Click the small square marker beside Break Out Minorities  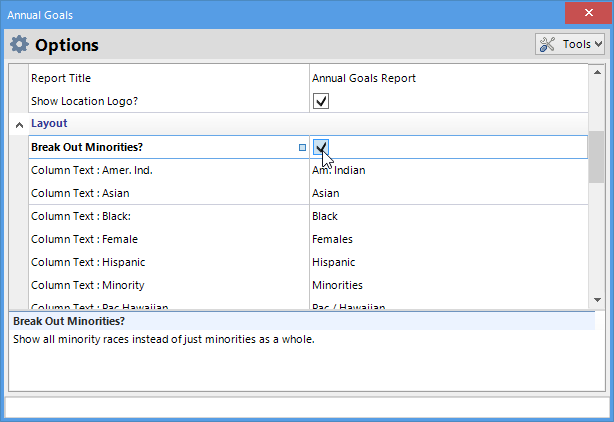(x=303, y=148)
